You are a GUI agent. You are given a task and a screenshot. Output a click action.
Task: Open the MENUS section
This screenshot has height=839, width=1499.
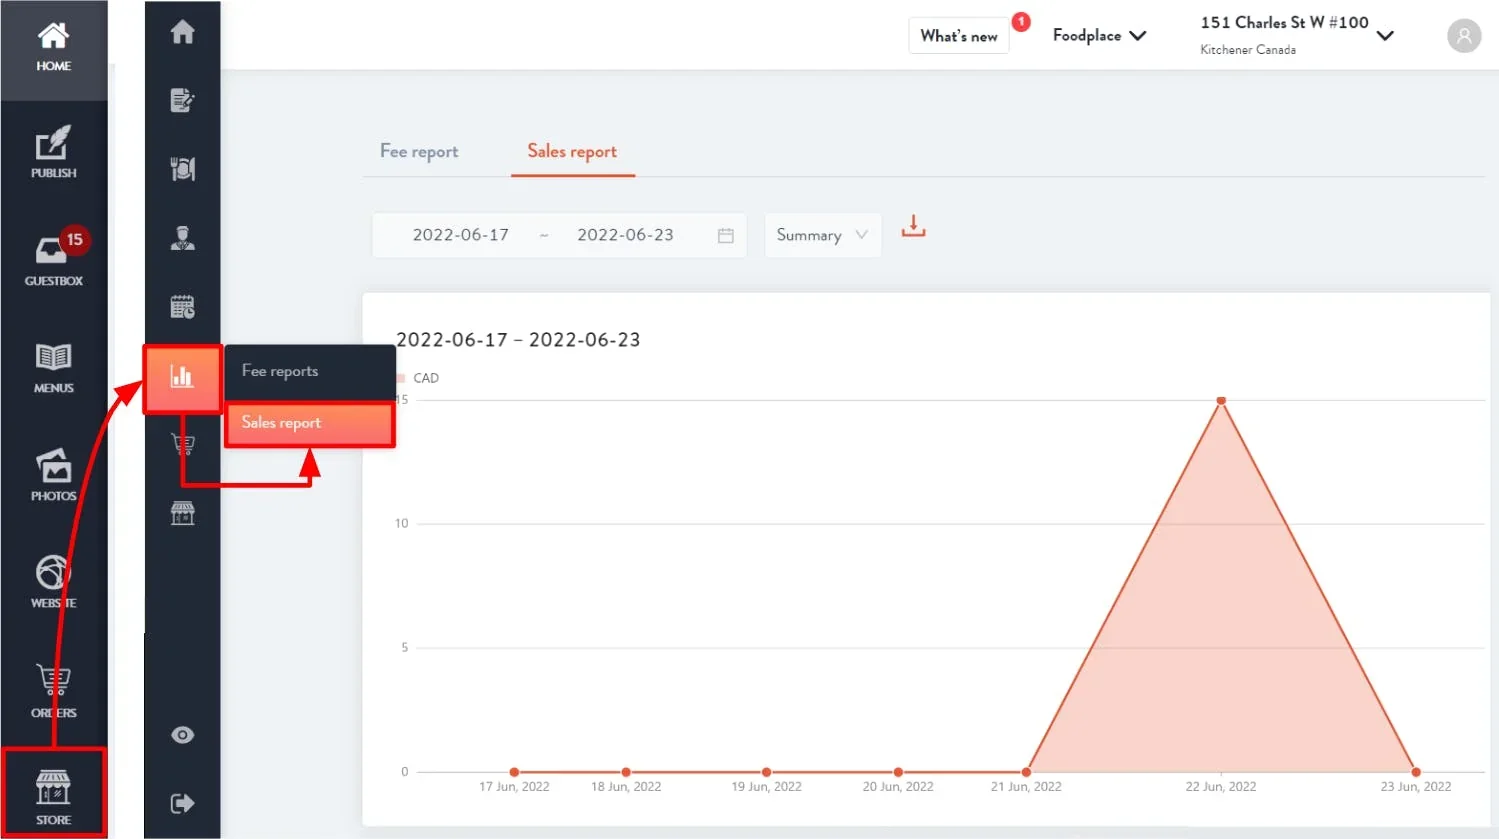54,368
